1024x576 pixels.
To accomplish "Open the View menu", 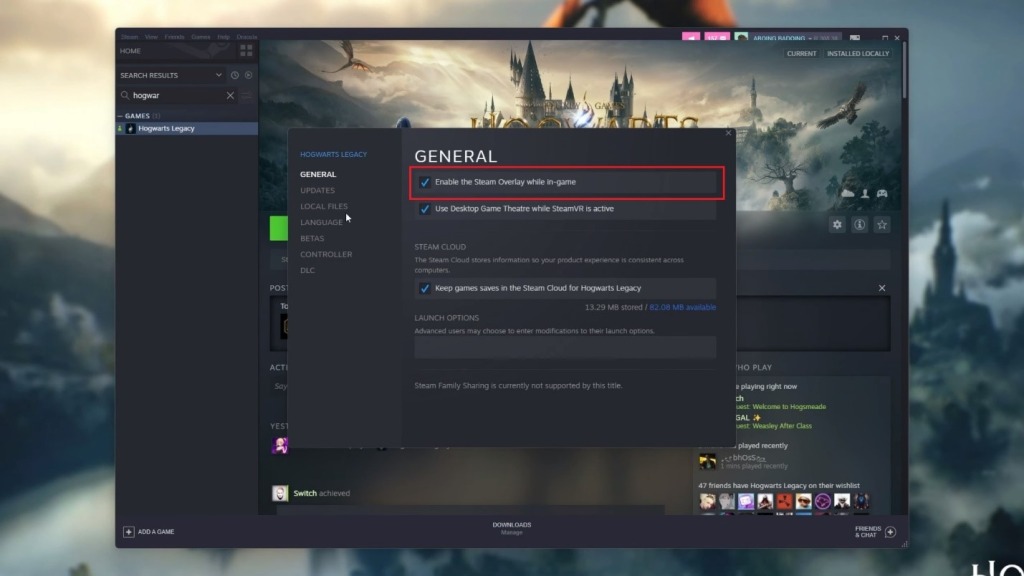I will point(152,37).
